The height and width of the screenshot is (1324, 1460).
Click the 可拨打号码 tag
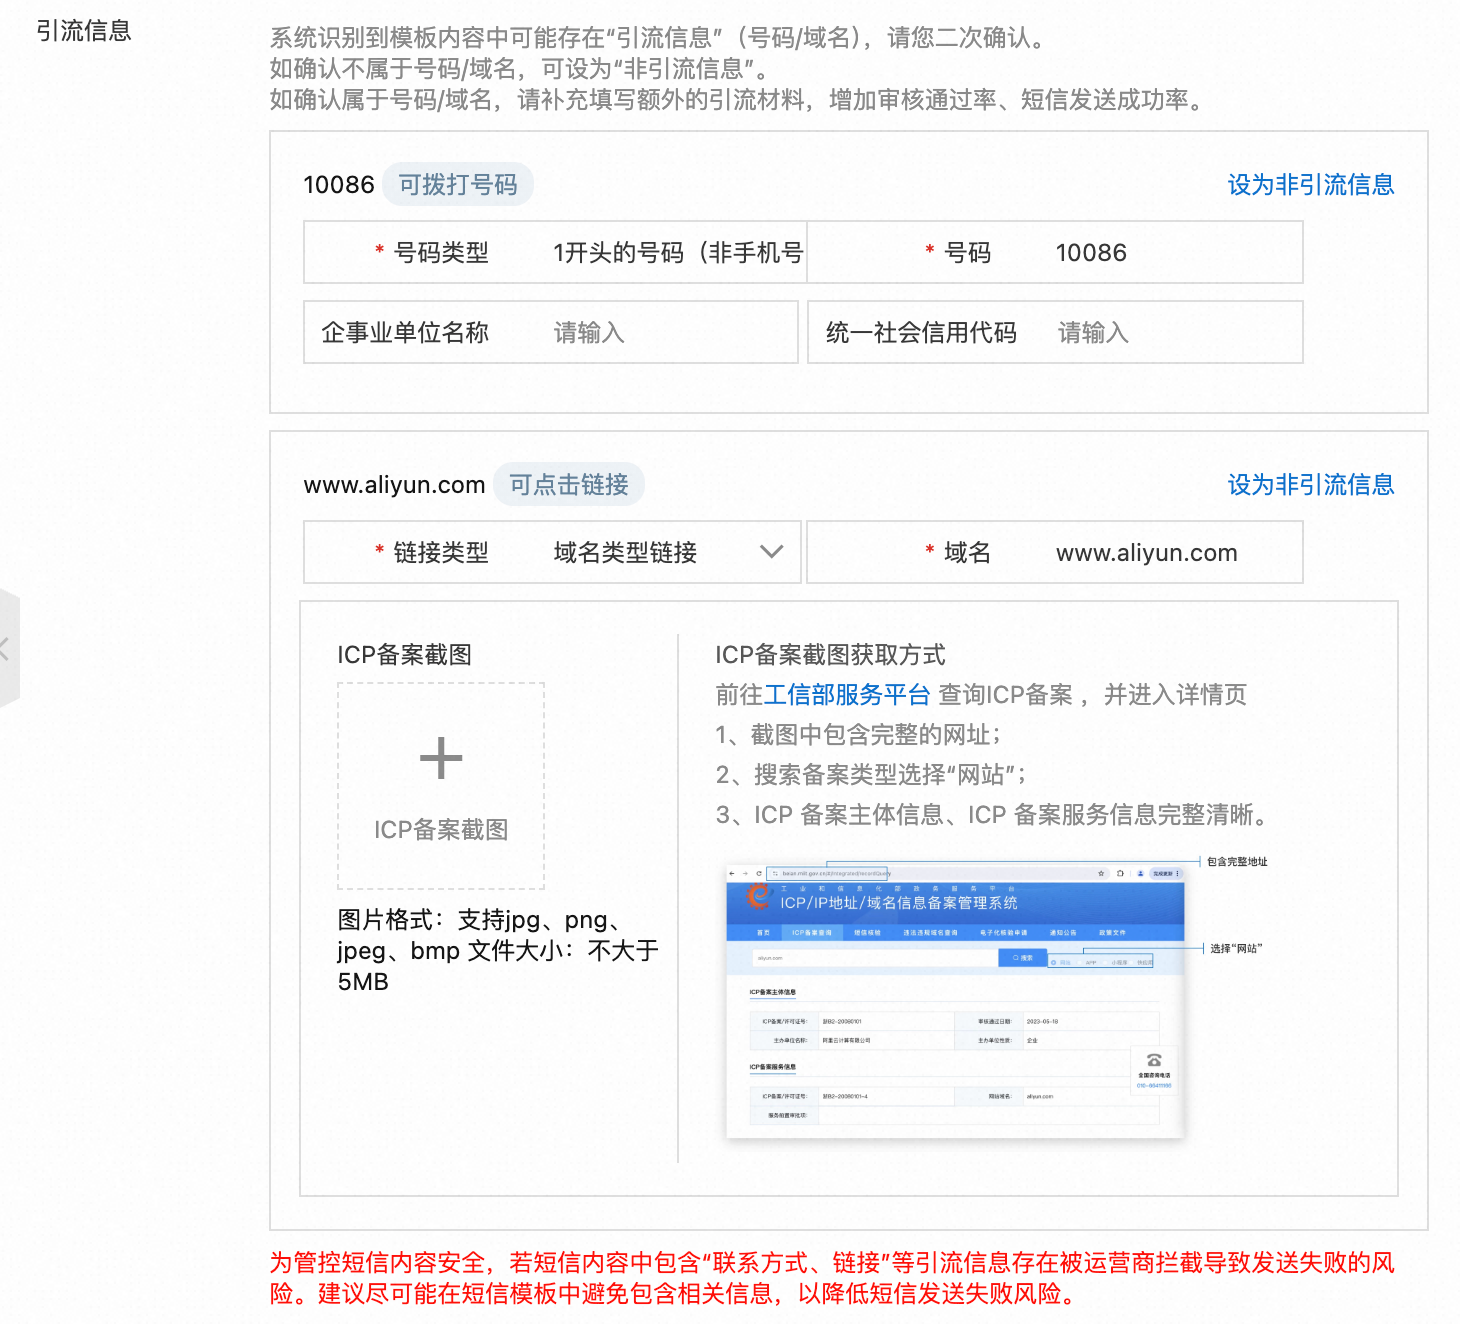458,184
